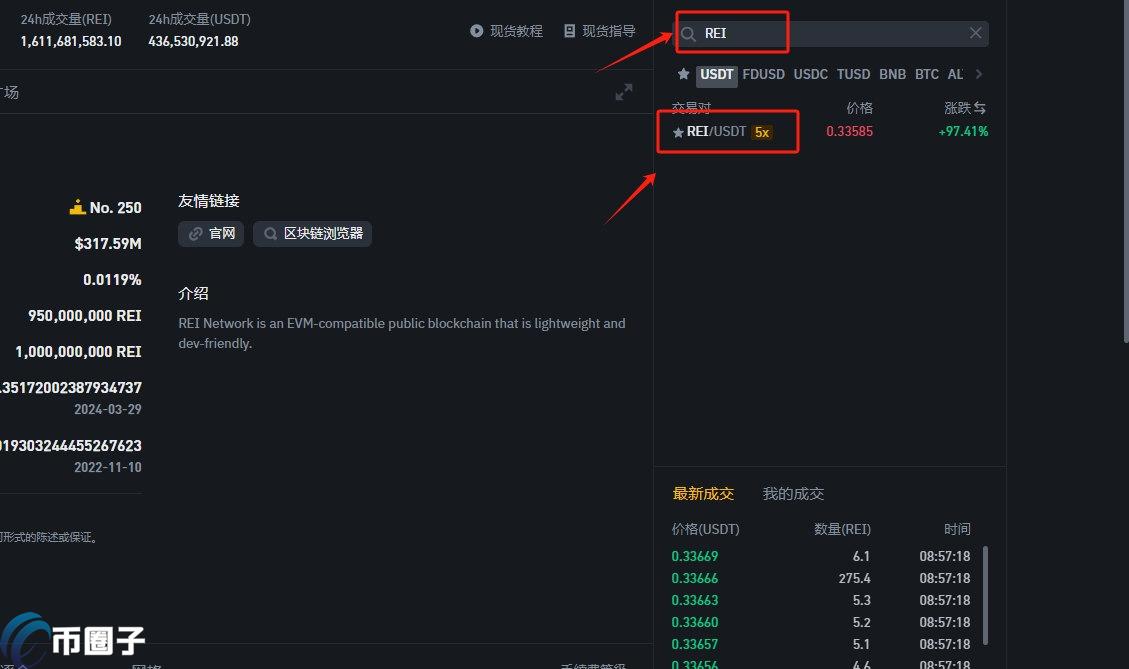
Task: Click the 1,000,000,000 REI max supply
Action: pyautogui.click(x=78, y=352)
